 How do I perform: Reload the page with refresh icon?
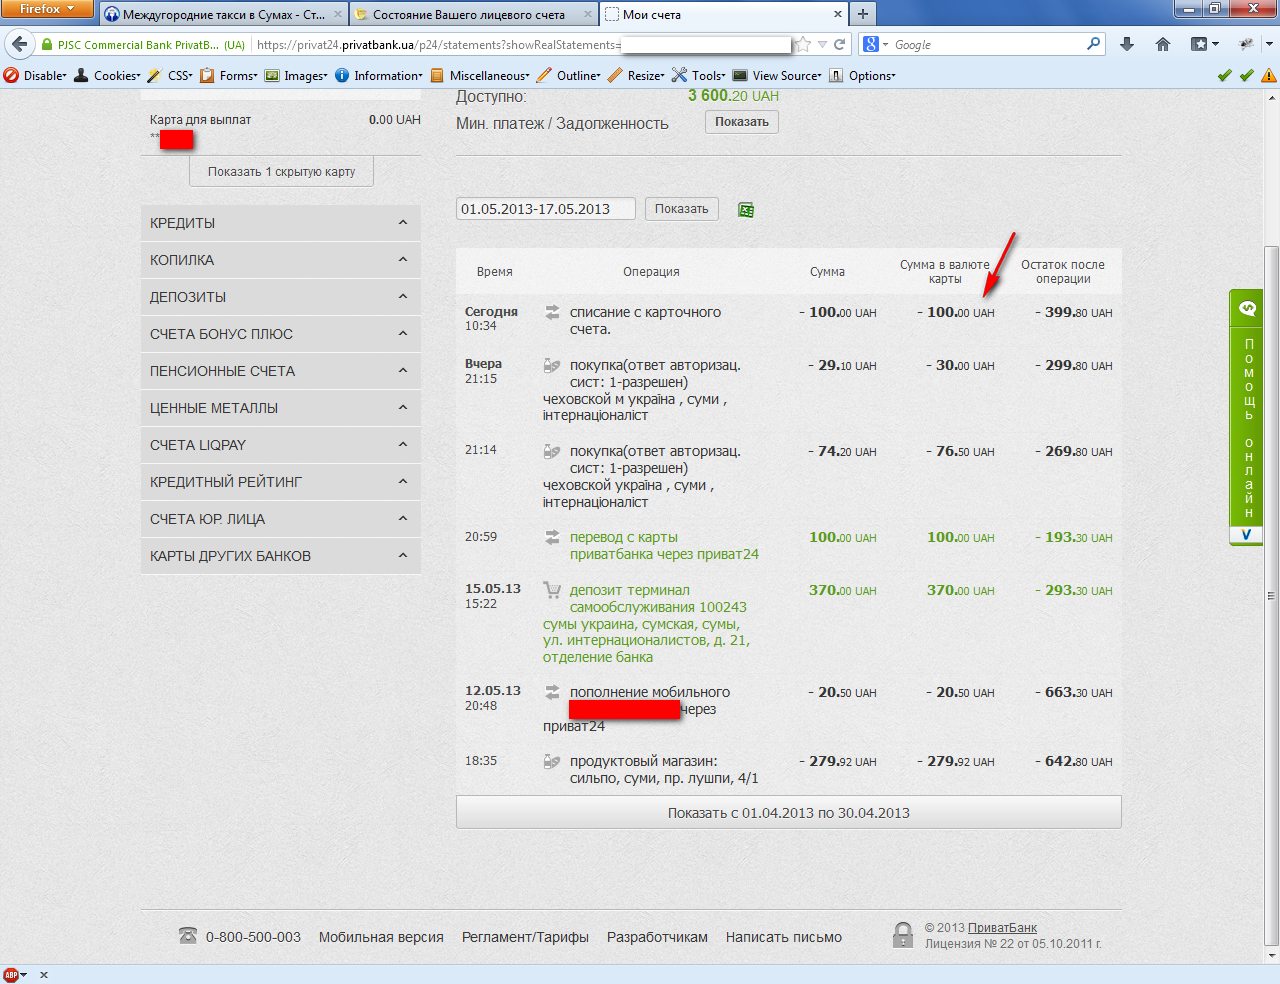[x=840, y=45]
